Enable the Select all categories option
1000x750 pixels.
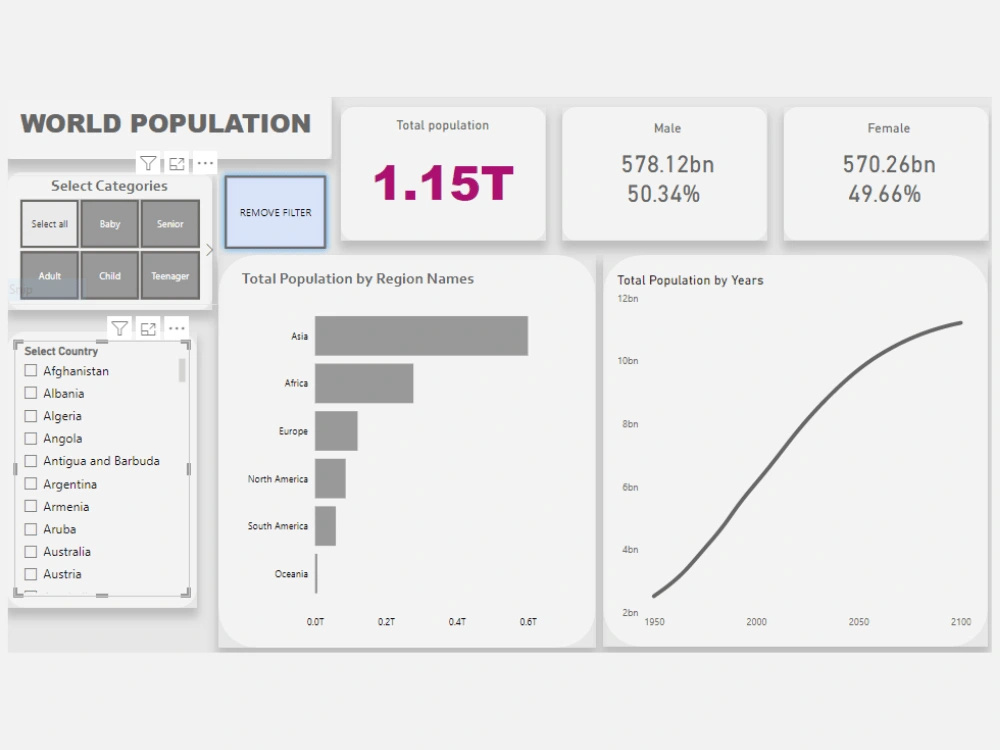click(x=49, y=223)
